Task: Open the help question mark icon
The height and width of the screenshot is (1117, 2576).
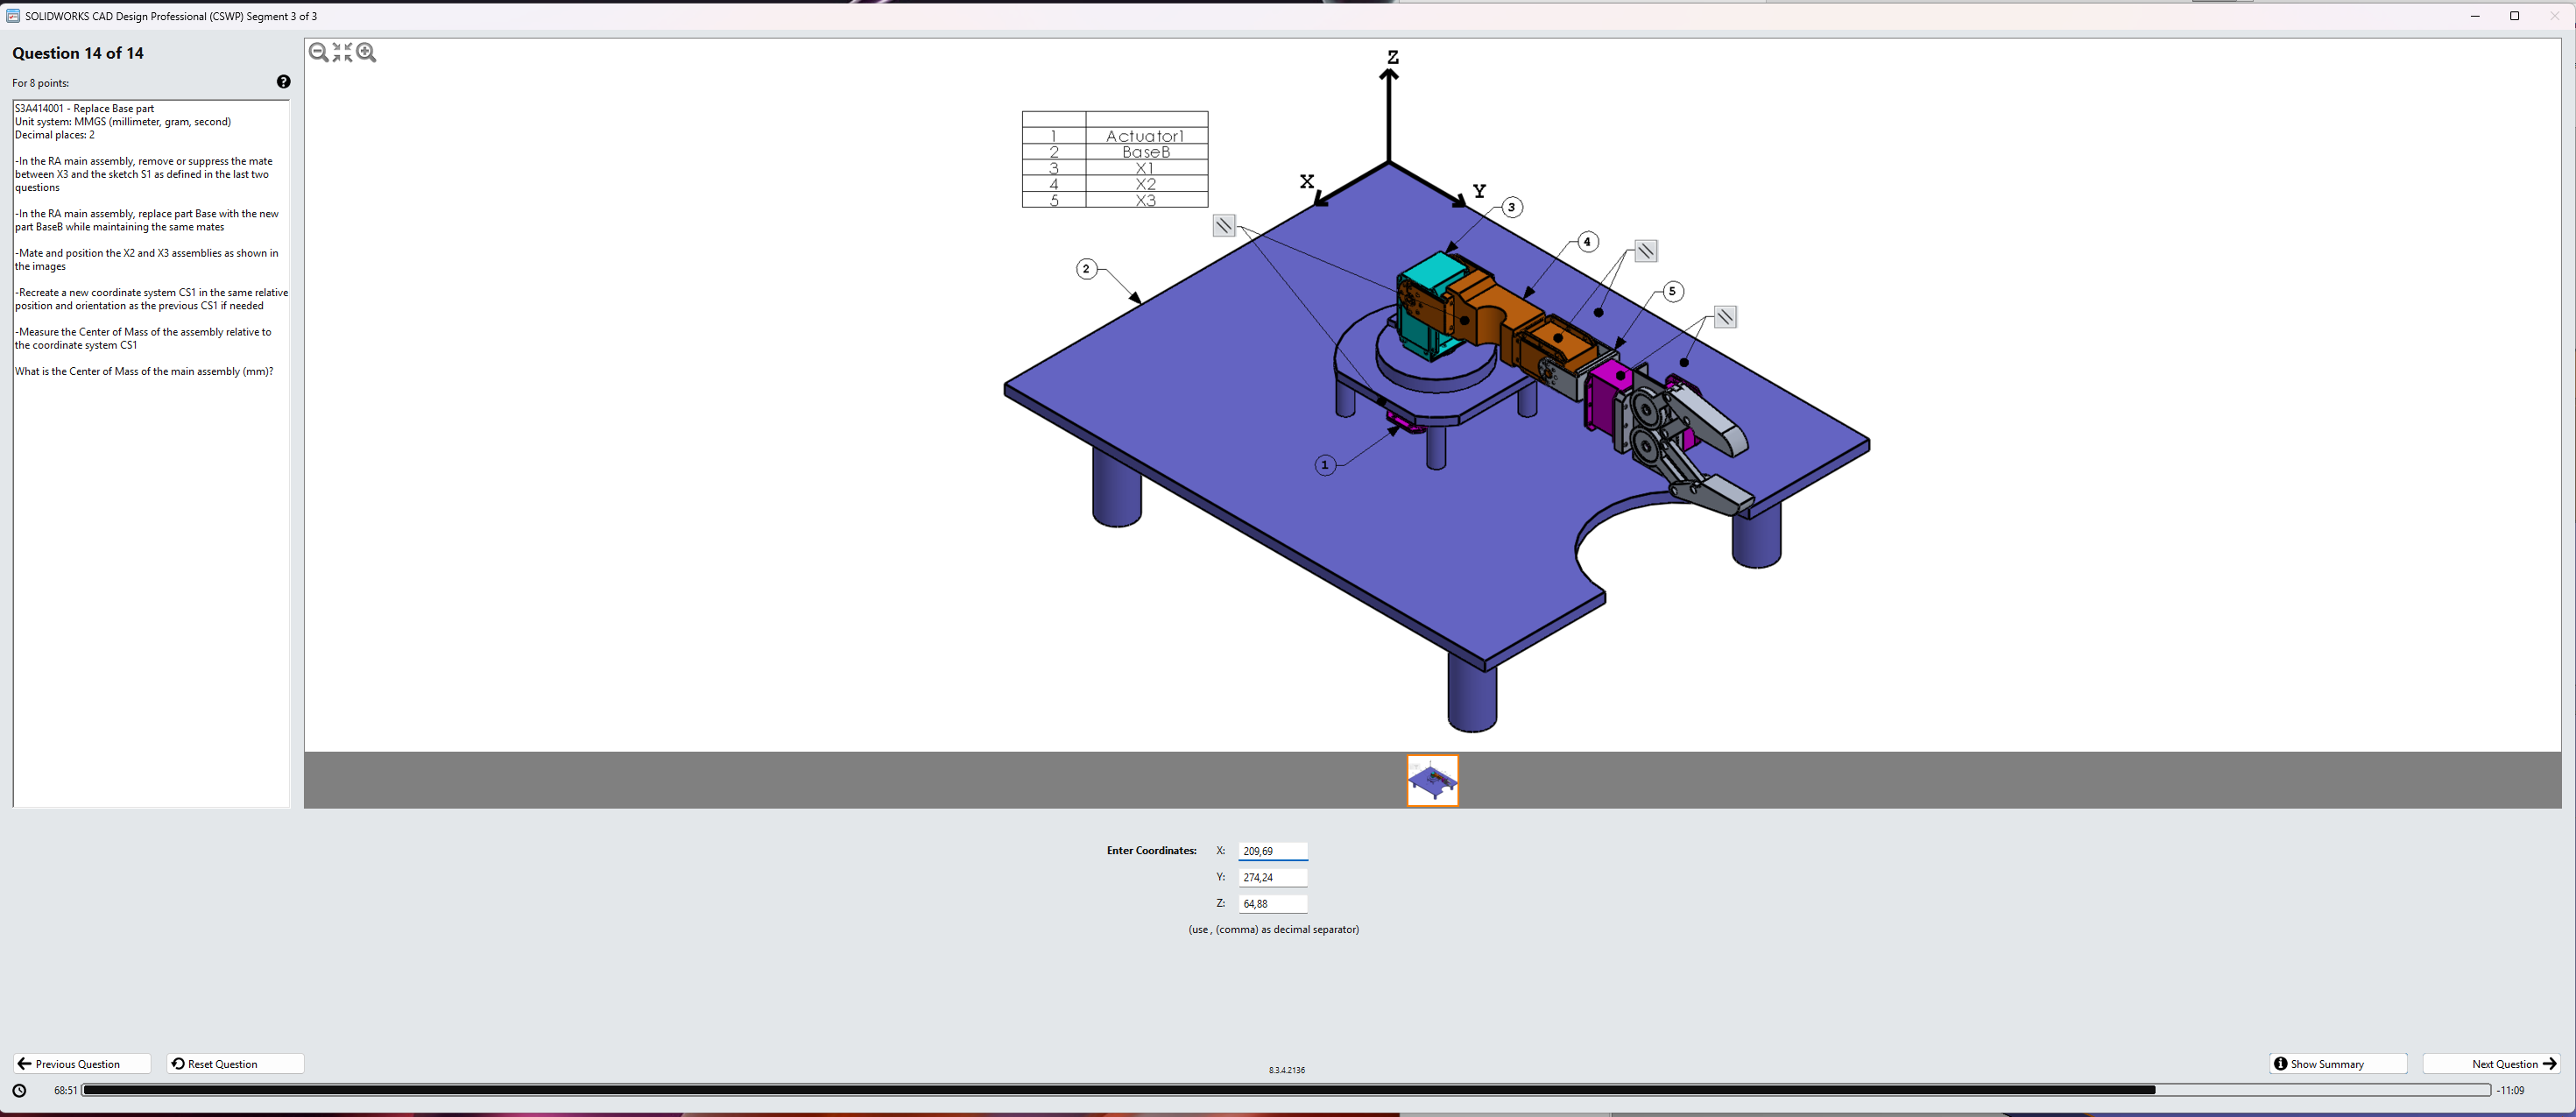Action: point(283,82)
